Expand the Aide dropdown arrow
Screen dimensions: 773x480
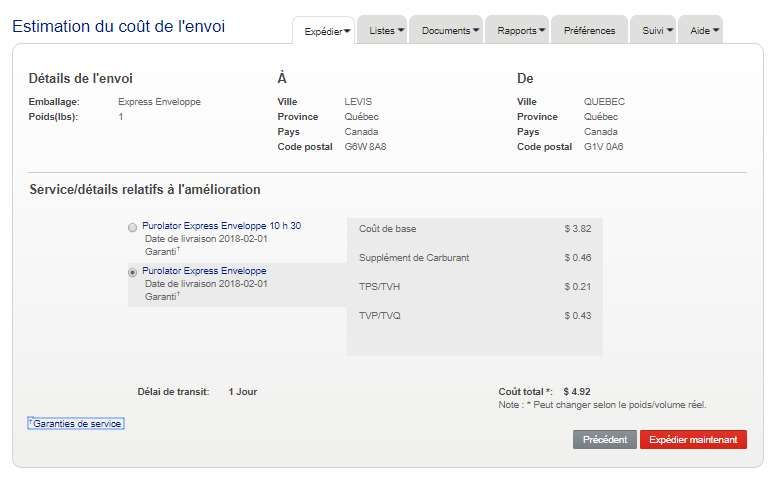tap(716, 31)
